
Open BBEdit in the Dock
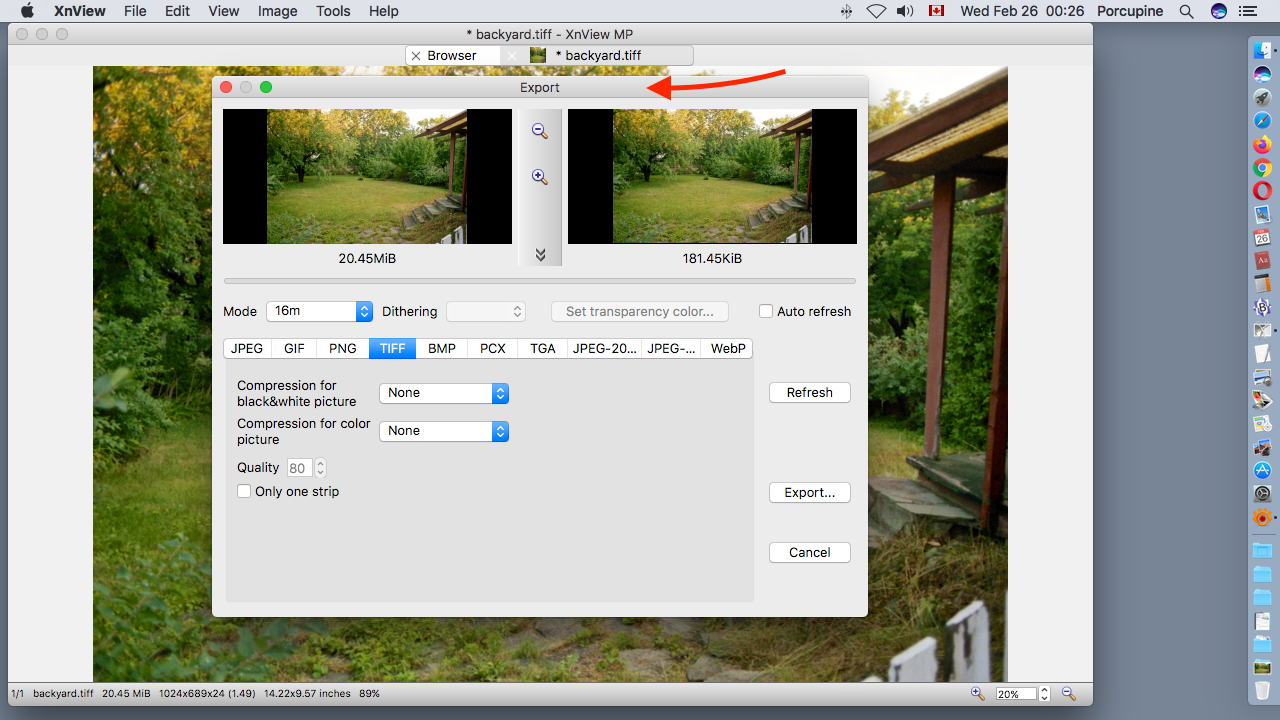[1262, 307]
